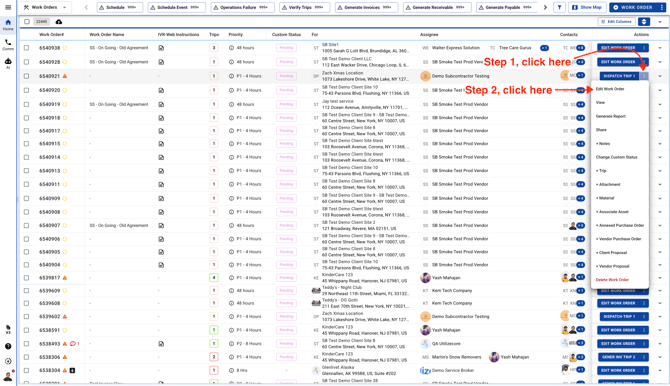Click the collapse sidebar circular arrow icon

coord(8,361)
